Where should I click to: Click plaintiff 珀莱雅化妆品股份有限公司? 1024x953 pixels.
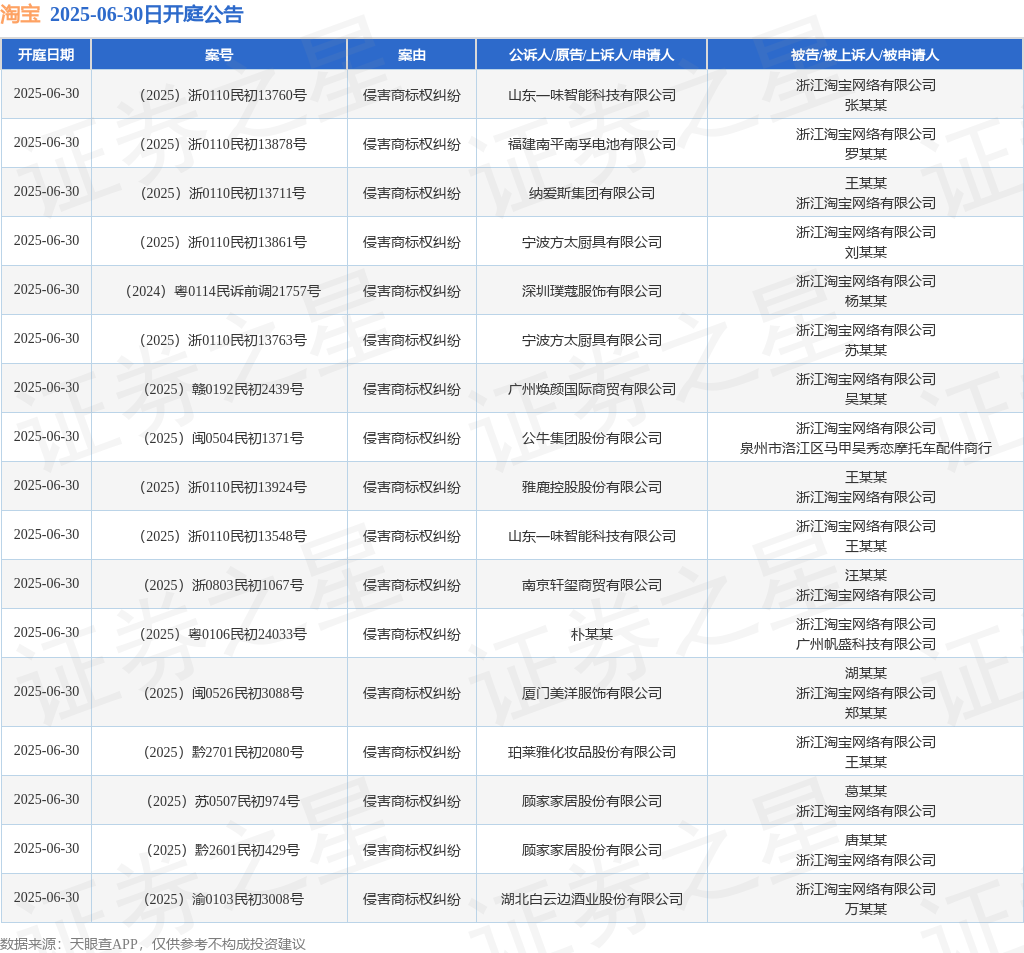(x=592, y=752)
